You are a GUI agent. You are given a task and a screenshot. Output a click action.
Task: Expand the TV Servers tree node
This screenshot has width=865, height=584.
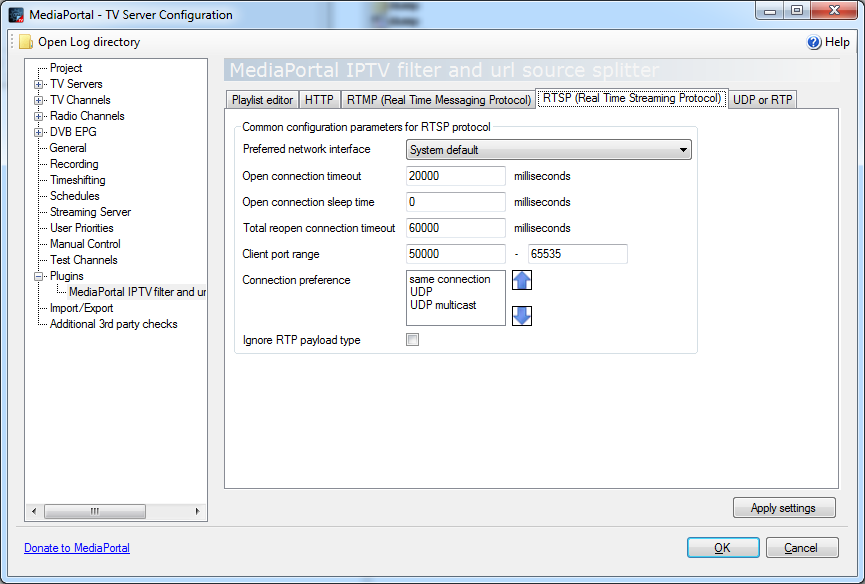[39, 84]
